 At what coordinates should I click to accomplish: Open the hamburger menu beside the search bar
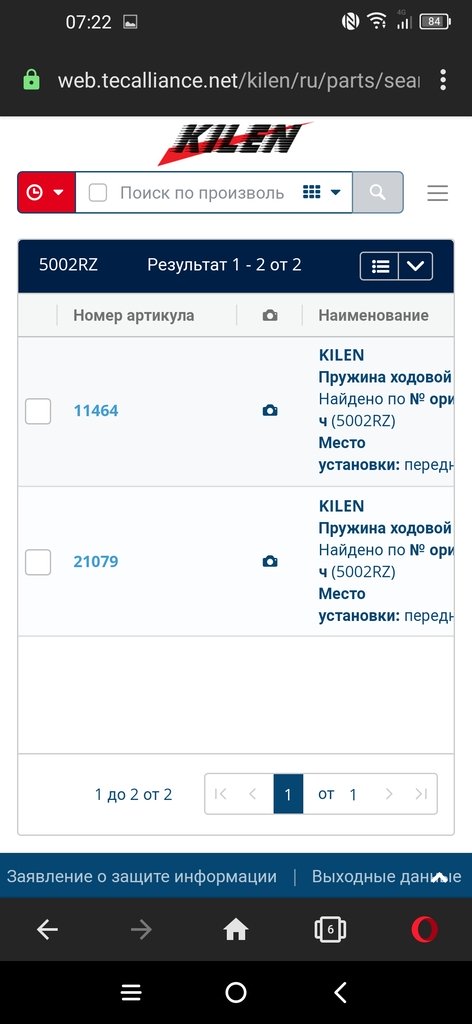pos(437,193)
